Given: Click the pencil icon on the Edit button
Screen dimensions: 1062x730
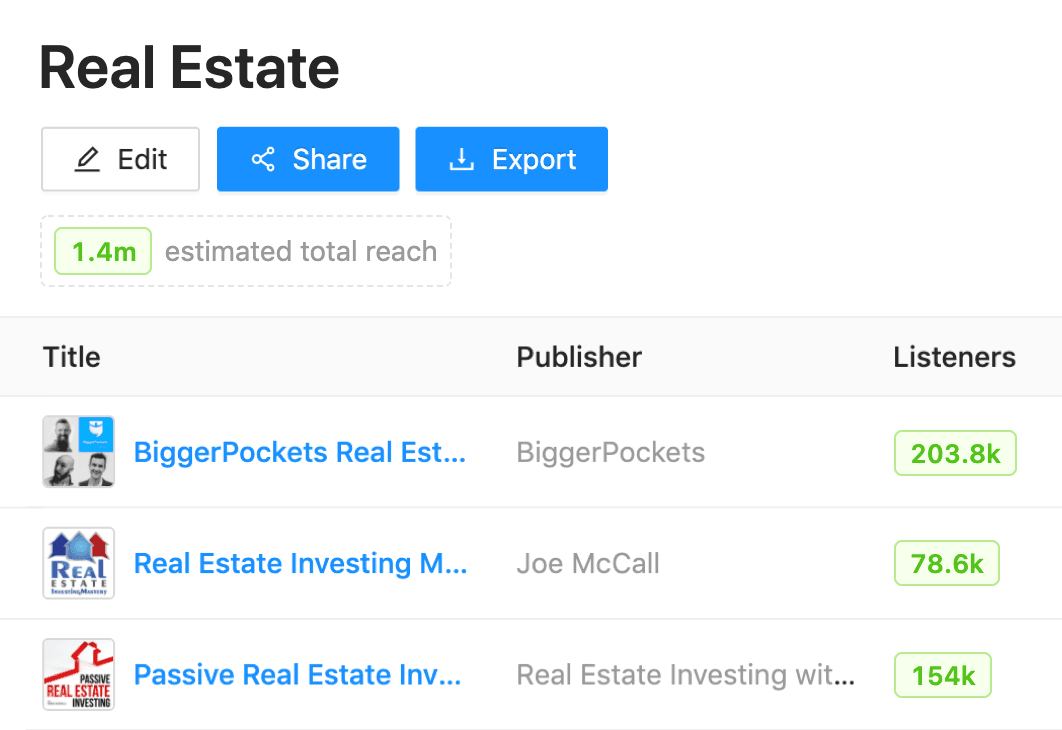Looking at the screenshot, I should [90, 158].
